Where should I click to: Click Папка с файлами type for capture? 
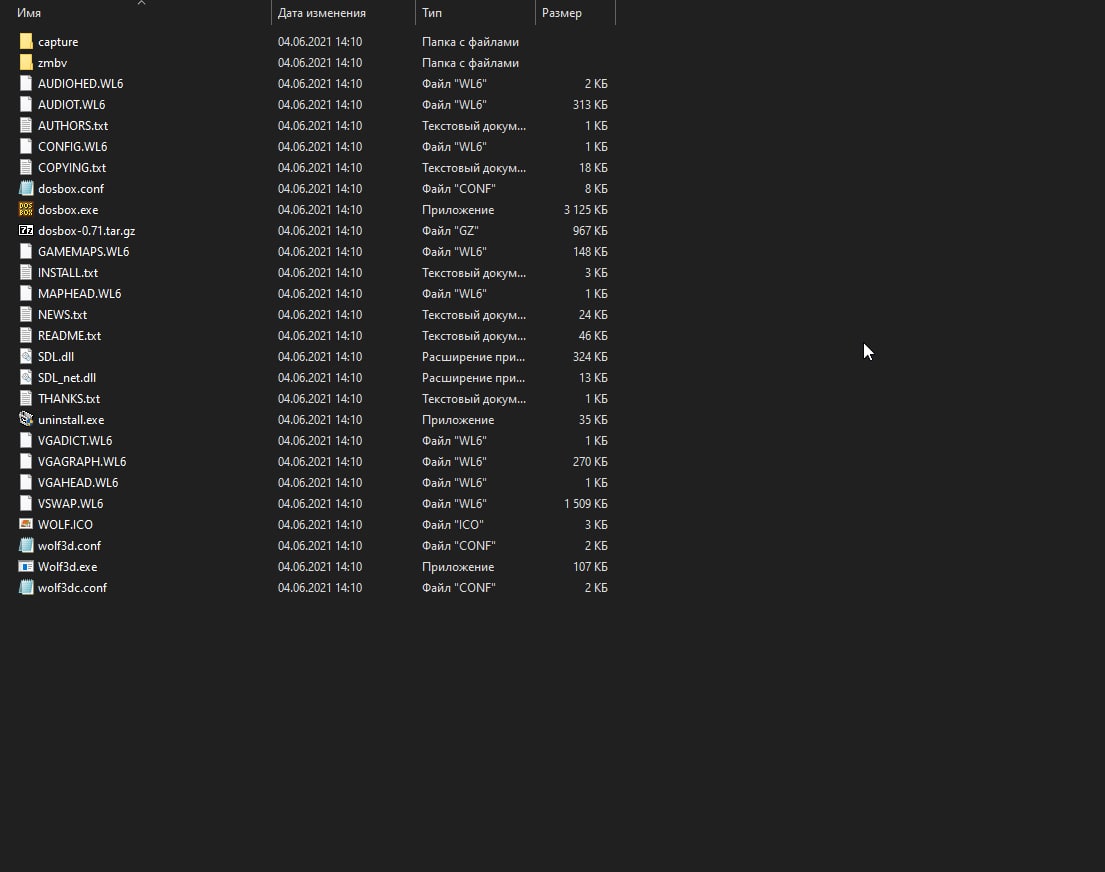pos(470,42)
